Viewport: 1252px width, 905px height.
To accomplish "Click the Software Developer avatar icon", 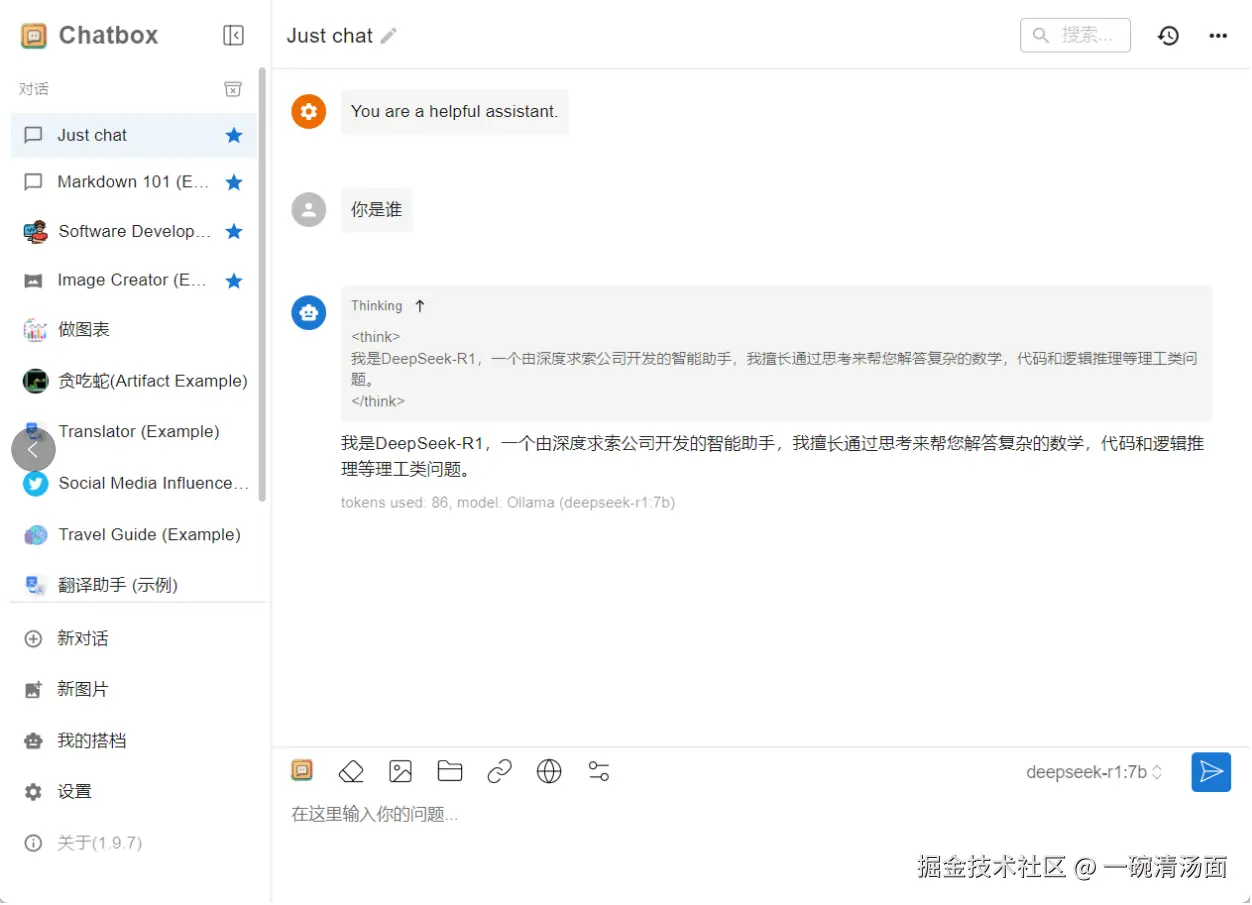I will (x=35, y=231).
